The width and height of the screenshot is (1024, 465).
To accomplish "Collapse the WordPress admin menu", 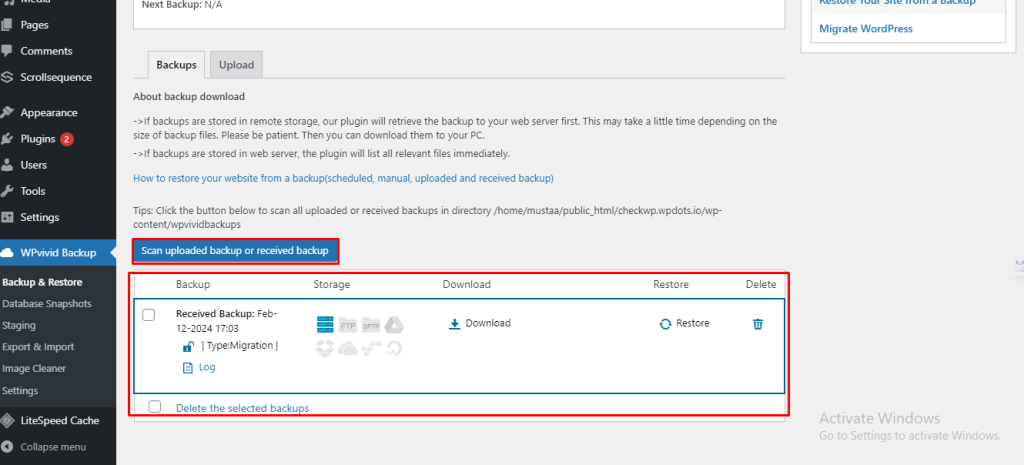I will pos(52,447).
